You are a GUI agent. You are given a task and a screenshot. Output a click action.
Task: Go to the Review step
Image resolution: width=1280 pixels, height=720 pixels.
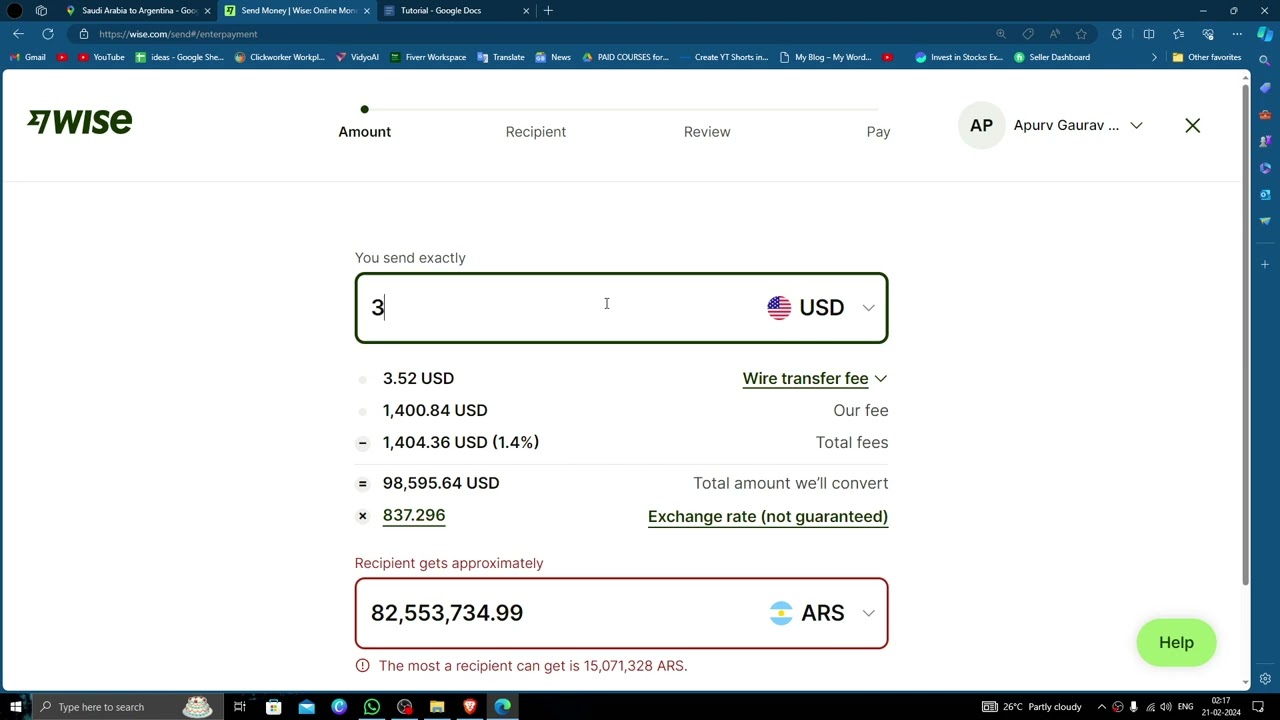click(x=707, y=132)
